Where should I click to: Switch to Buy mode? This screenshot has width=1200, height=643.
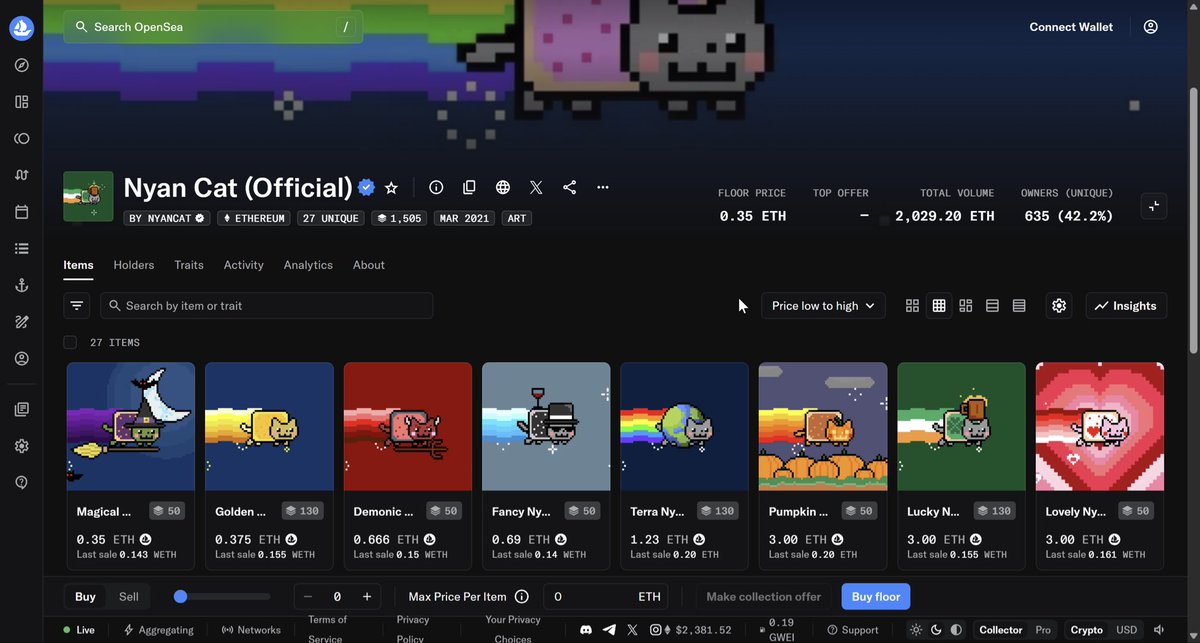tap(86, 597)
